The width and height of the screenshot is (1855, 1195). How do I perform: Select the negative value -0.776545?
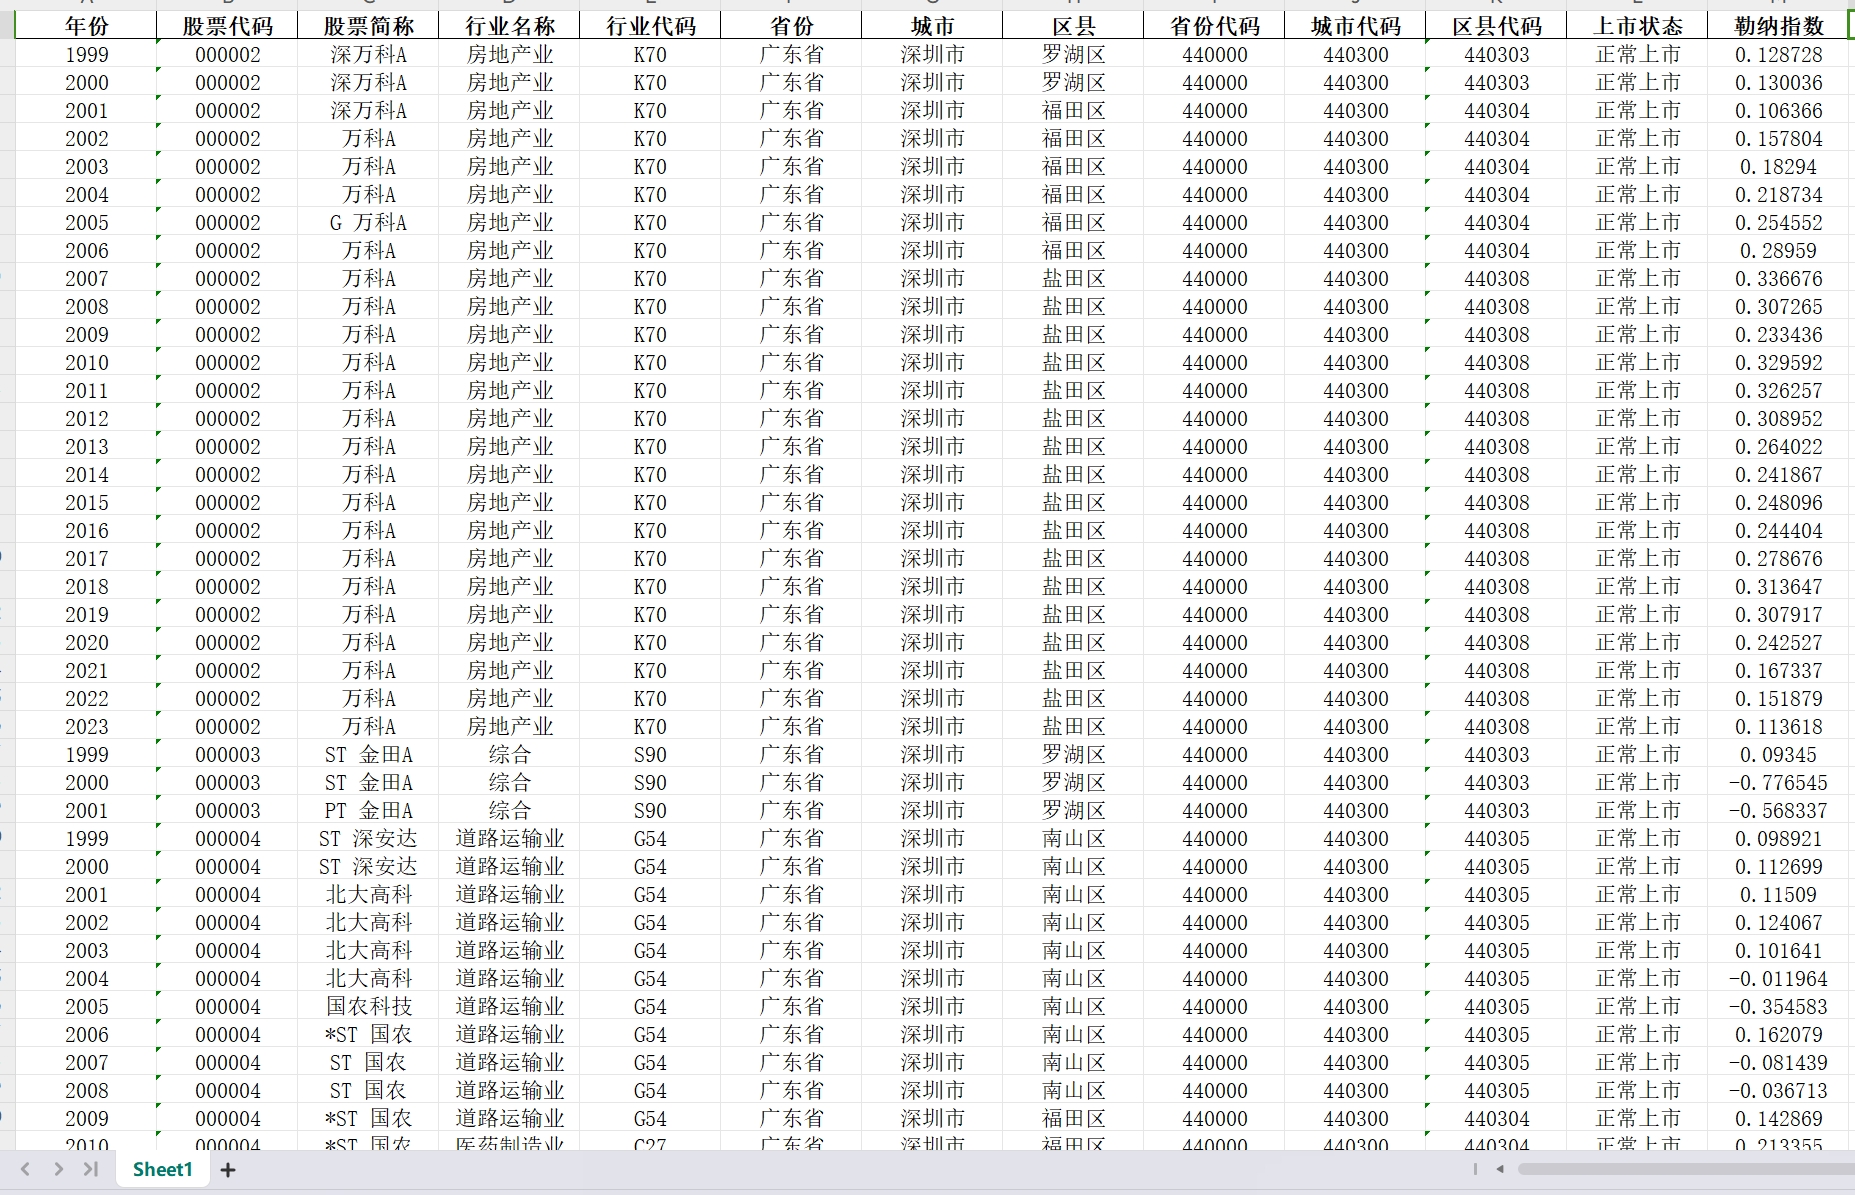tap(1778, 783)
